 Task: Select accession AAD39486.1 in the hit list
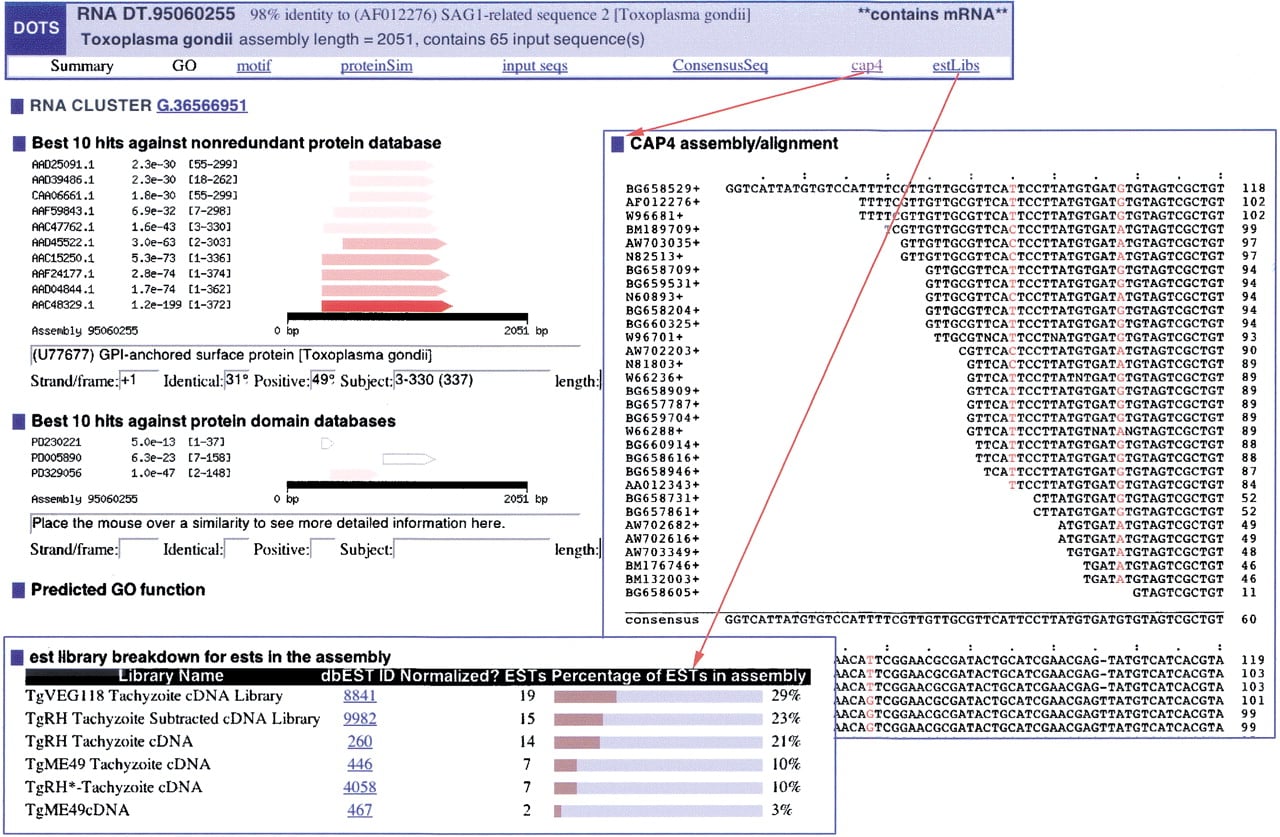click(62, 179)
